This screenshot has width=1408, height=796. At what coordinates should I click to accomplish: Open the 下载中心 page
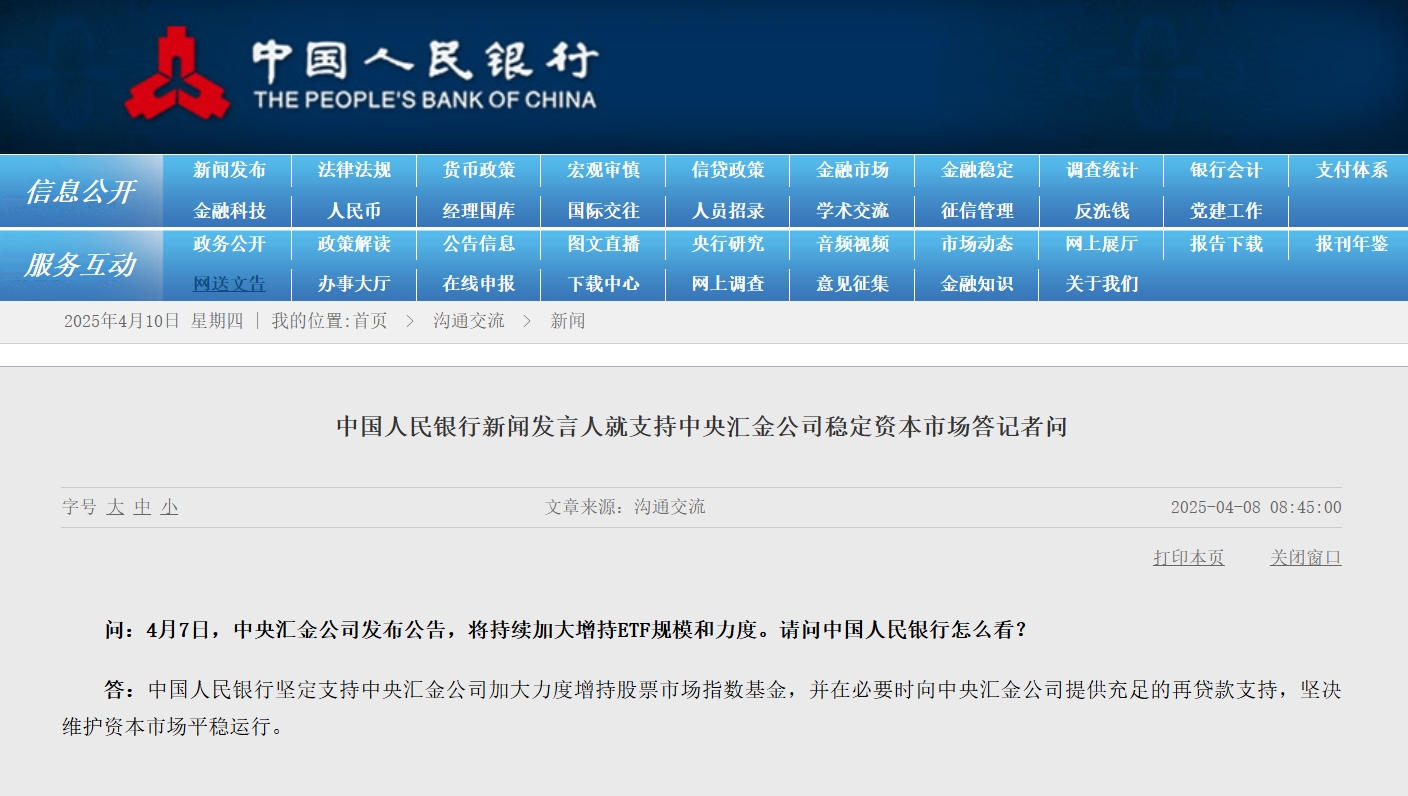point(603,284)
